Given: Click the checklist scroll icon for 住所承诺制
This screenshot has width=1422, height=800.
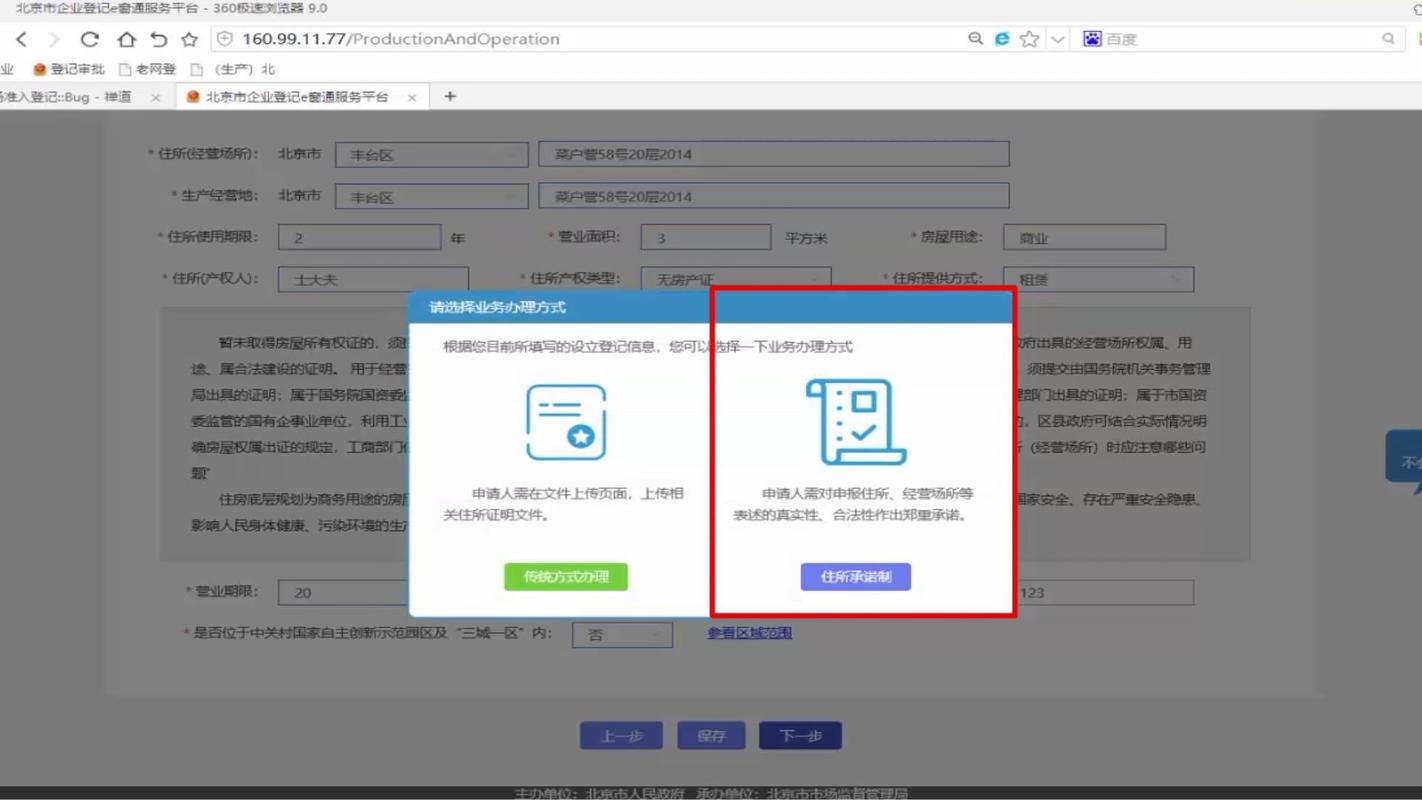Looking at the screenshot, I should click(x=856, y=422).
